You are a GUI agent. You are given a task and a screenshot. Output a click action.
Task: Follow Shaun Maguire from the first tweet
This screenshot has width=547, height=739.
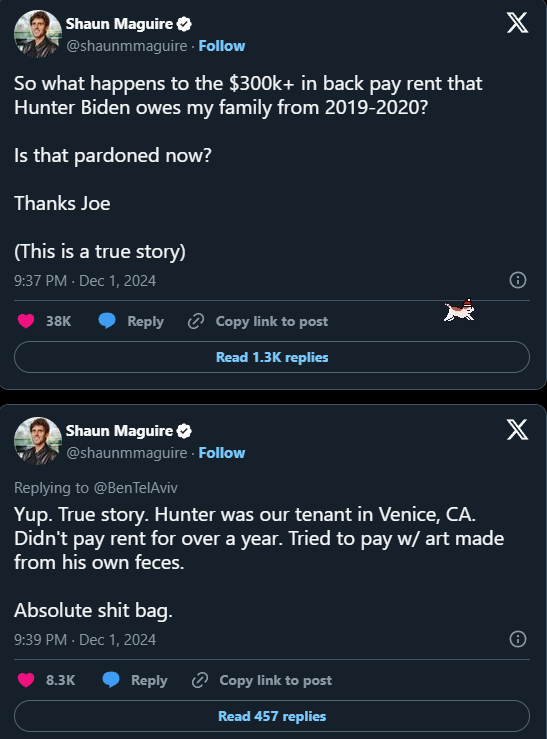pos(222,46)
